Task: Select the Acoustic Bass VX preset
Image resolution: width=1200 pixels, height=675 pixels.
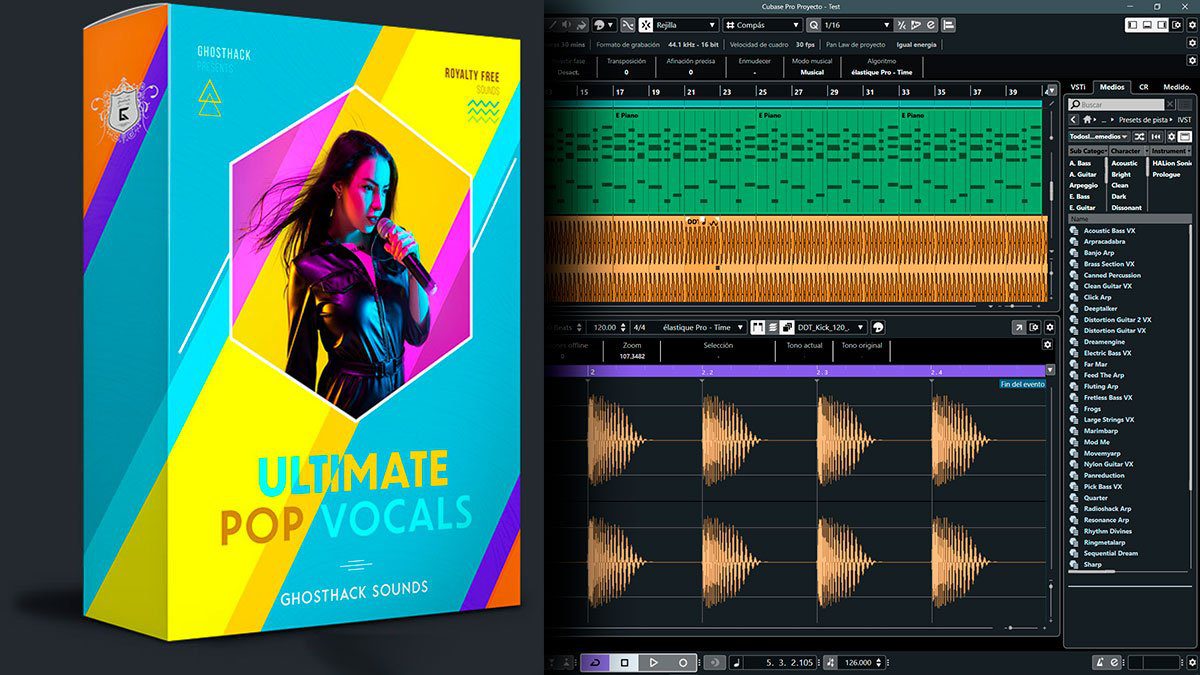Action: (x=1110, y=231)
